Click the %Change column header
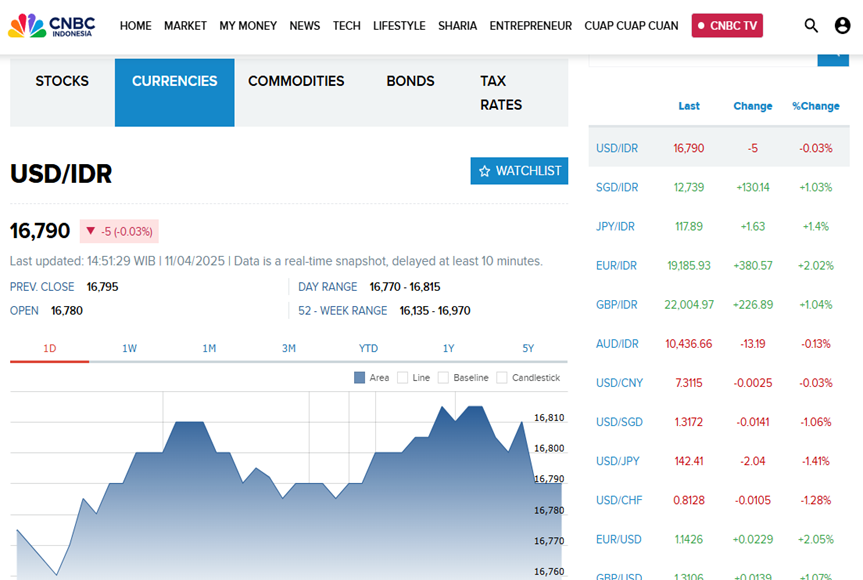This screenshot has width=863, height=580. click(x=815, y=106)
